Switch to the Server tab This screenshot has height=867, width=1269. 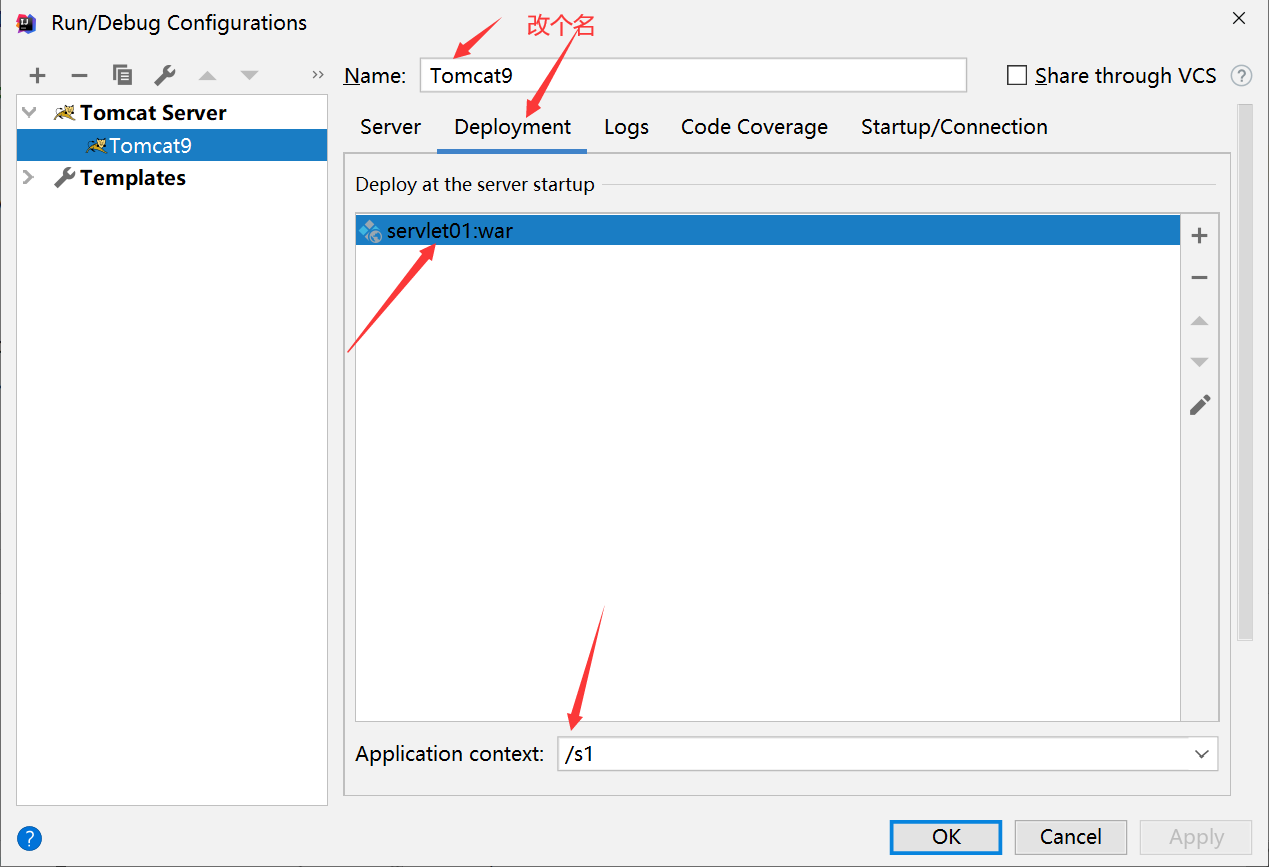[x=390, y=127]
